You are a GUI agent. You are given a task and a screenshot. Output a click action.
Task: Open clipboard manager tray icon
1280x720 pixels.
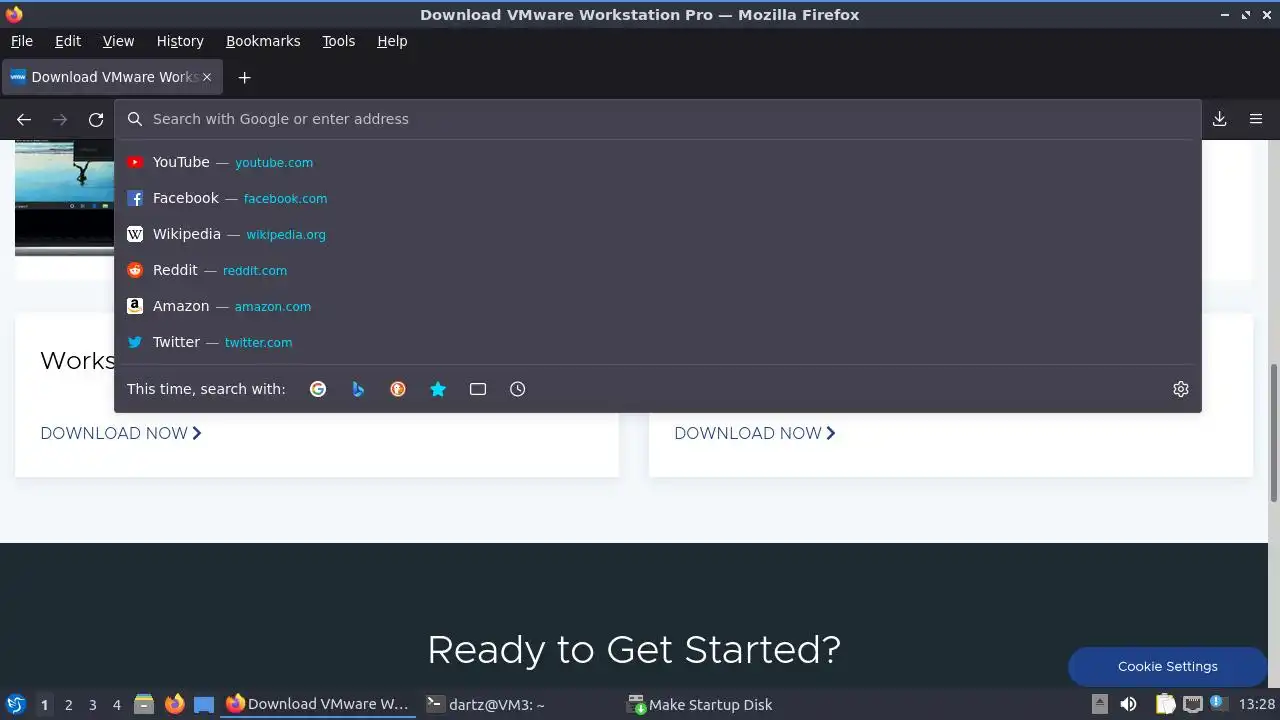(x=1166, y=704)
